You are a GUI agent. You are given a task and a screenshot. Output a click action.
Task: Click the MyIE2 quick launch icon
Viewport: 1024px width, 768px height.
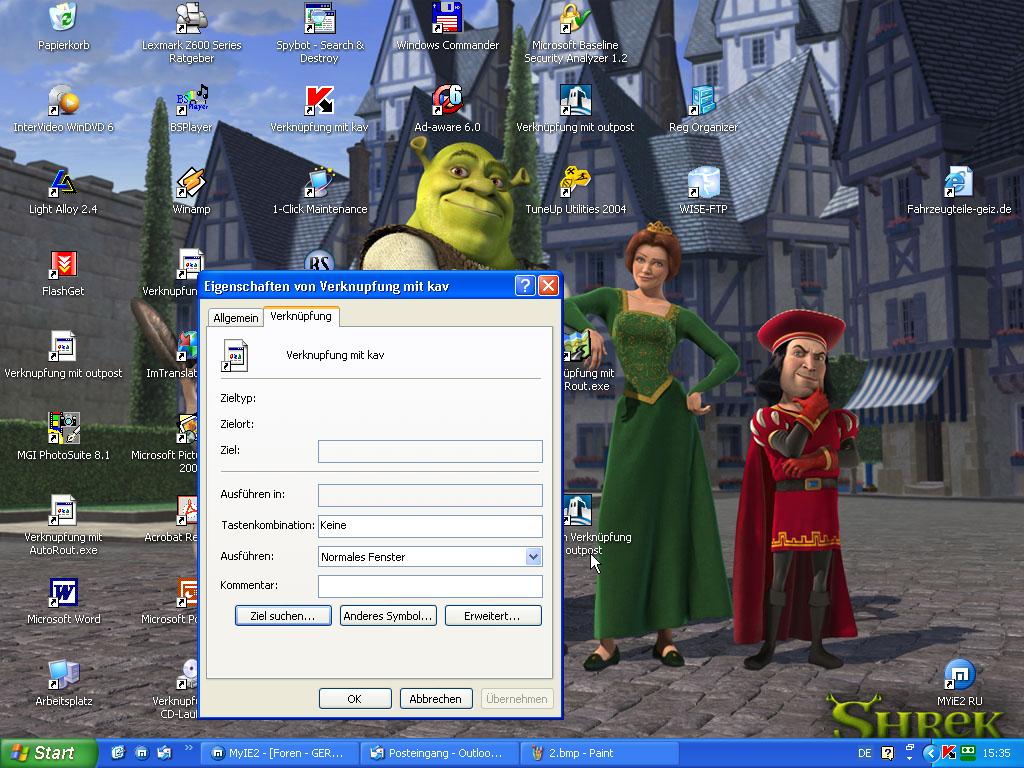[142, 753]
